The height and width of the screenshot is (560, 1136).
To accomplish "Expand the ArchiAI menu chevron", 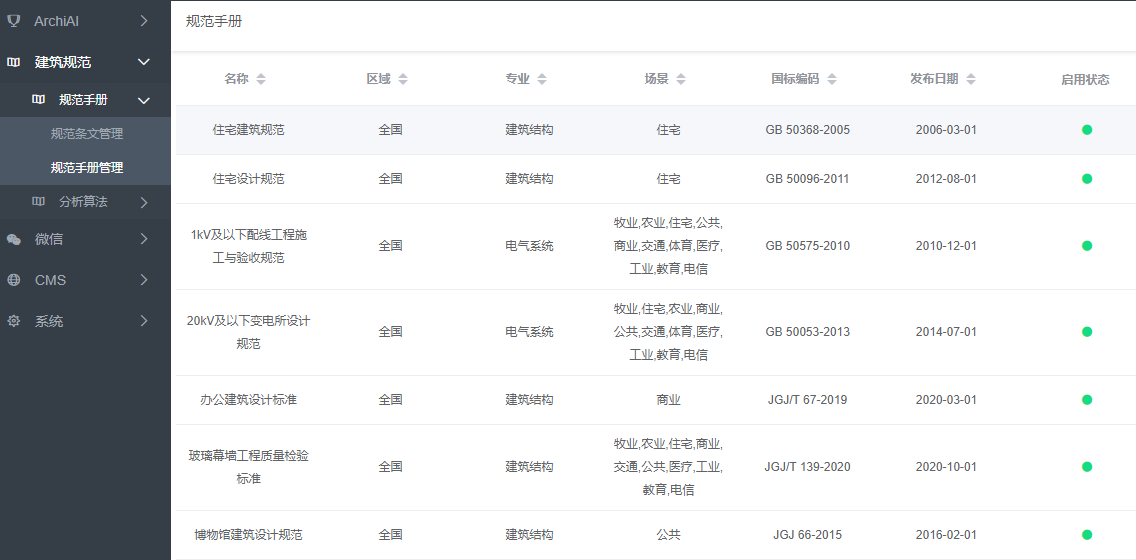I will pyautogui.click(x=144, y=21).
